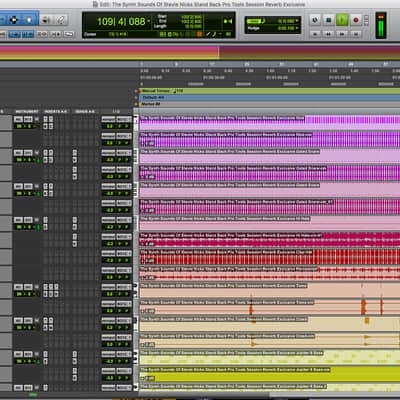400x400 pixels.
Task: Click the main counter reading 109|4|088
Action: tap(121, 22)
